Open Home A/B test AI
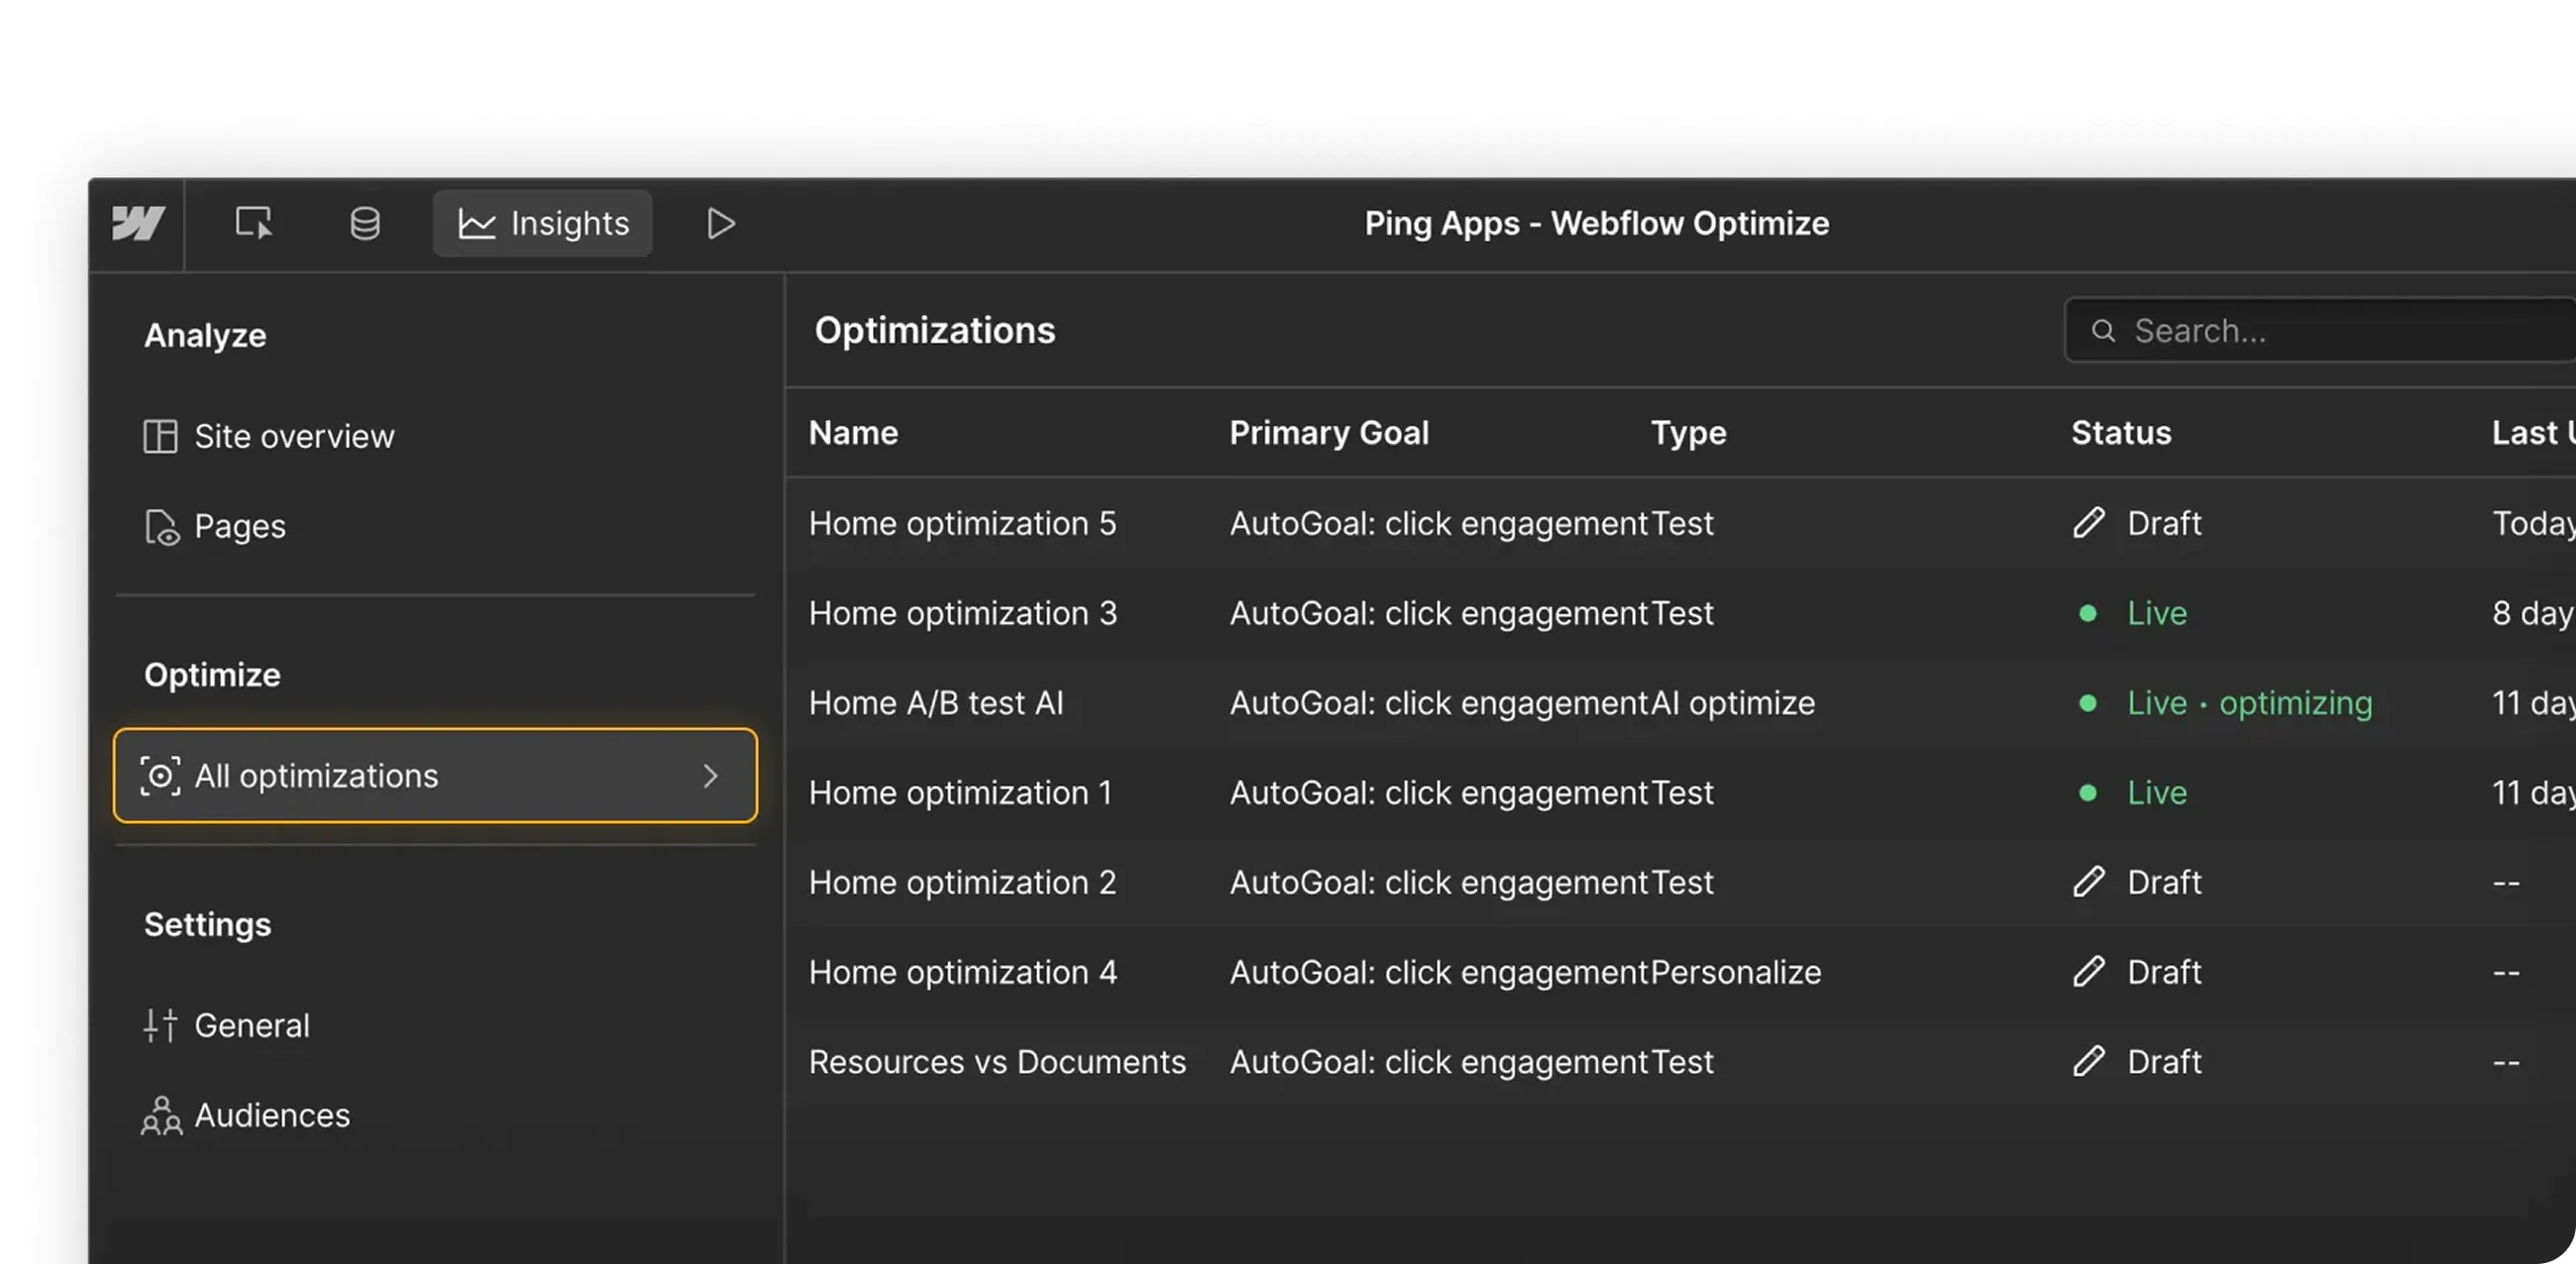 (936, 703)
